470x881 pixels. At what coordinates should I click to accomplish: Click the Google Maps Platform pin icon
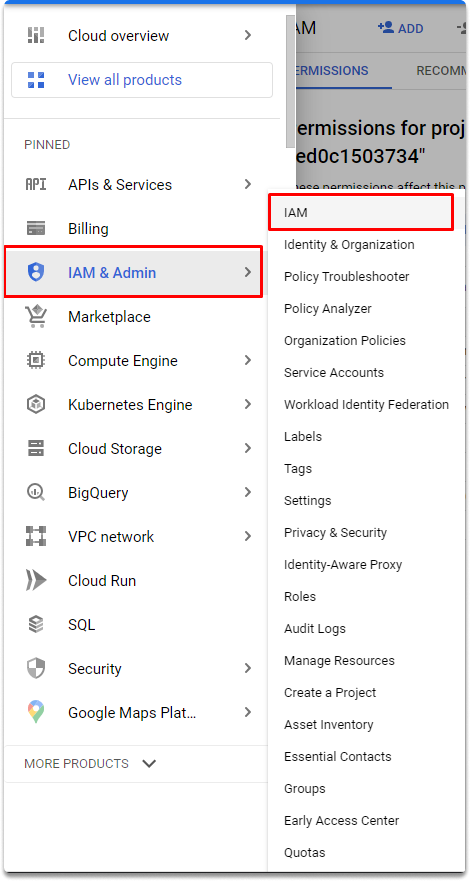pos(36,712)
